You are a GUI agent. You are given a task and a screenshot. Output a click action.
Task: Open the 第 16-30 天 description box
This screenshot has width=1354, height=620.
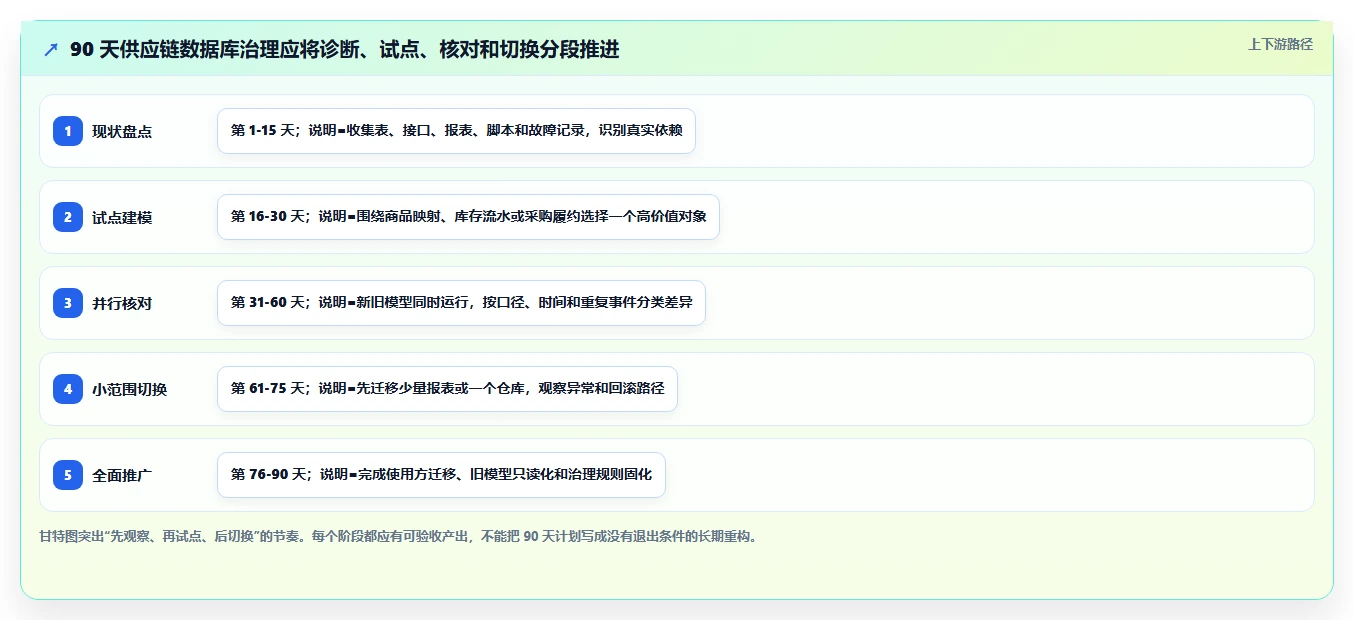click(x=468, y=217)
